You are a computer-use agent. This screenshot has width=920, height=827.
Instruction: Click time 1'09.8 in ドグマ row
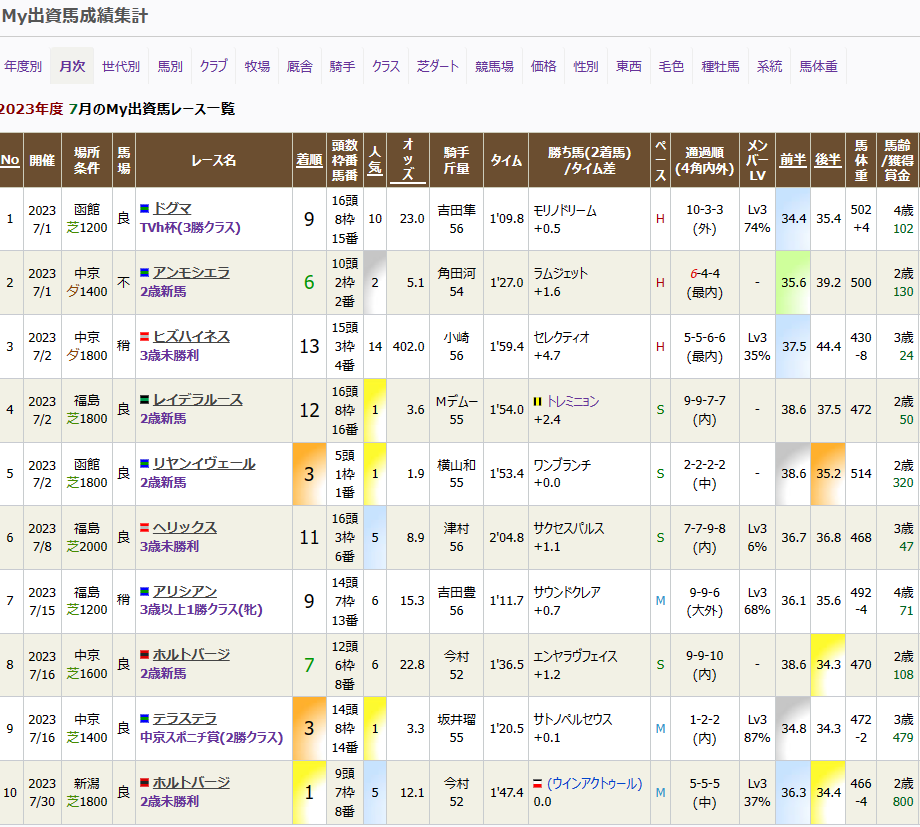point(506,219)
